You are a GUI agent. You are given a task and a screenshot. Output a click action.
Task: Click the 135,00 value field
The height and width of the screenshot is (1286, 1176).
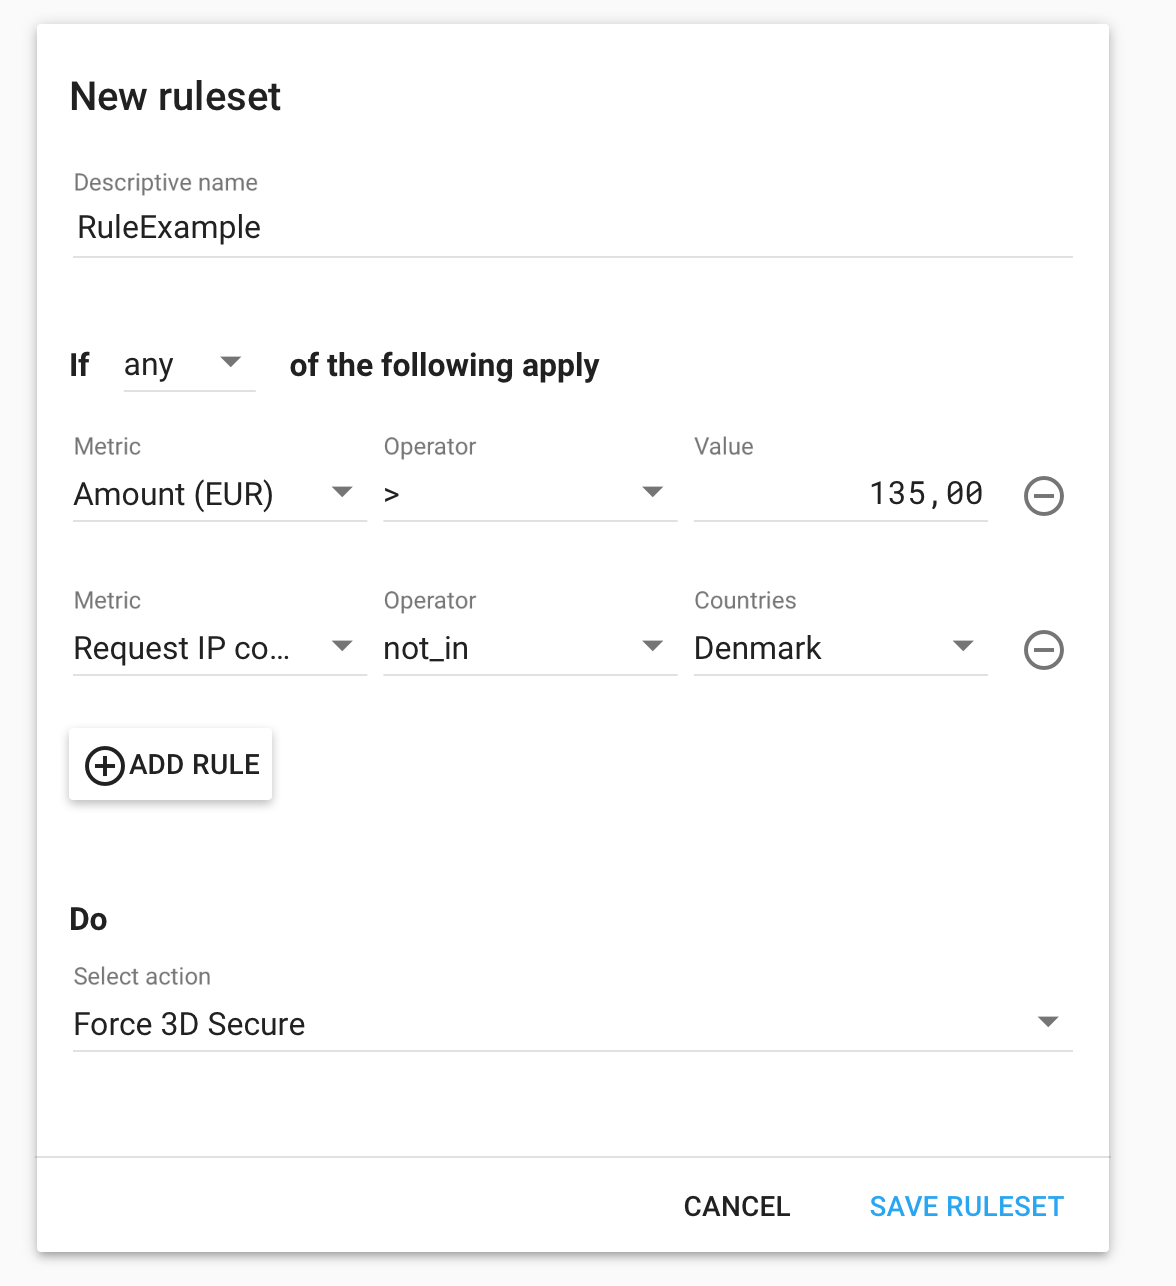(841, 494)
